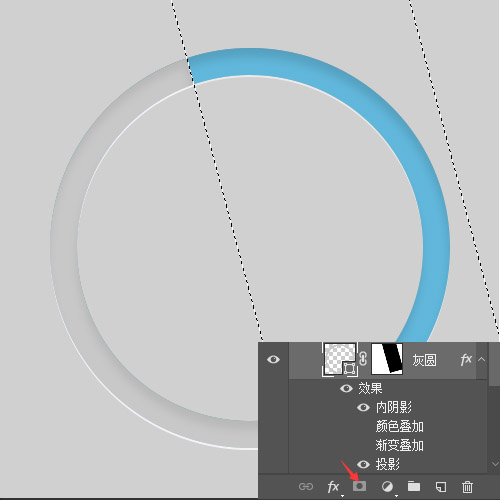Open the fx layer style menu

[333, 487]
